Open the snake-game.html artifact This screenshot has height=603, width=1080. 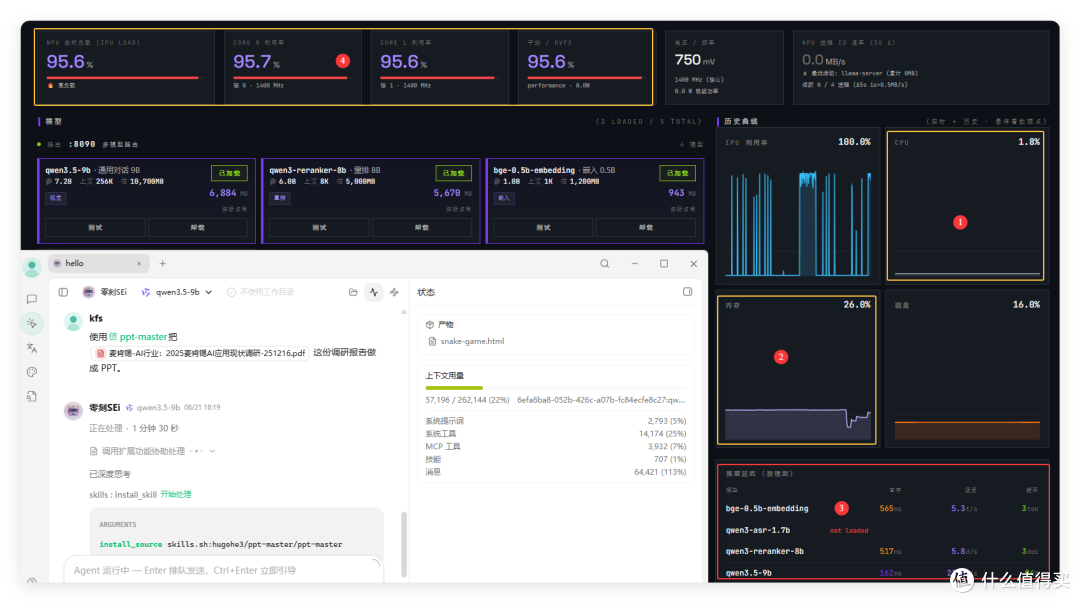[x=466, y=341]
